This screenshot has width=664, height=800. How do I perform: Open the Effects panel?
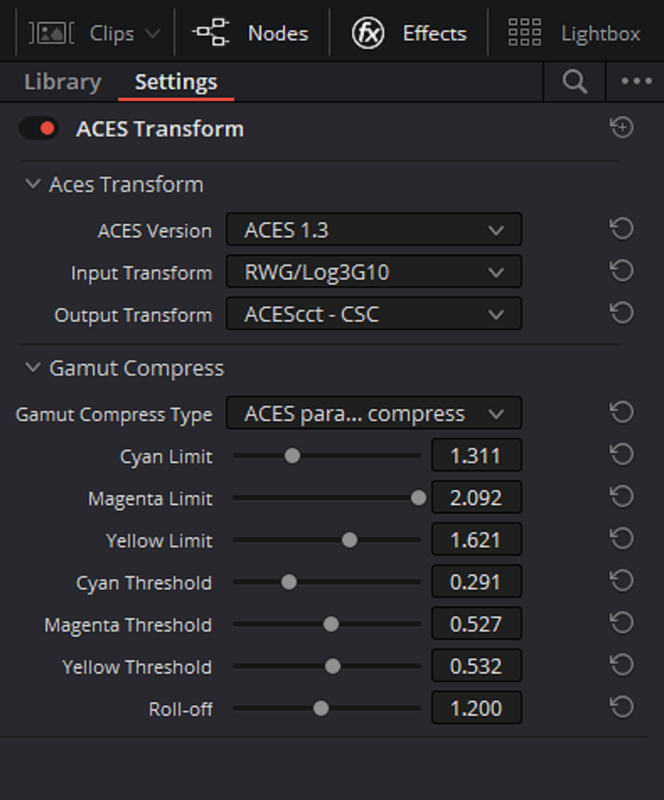click(409, 34)
